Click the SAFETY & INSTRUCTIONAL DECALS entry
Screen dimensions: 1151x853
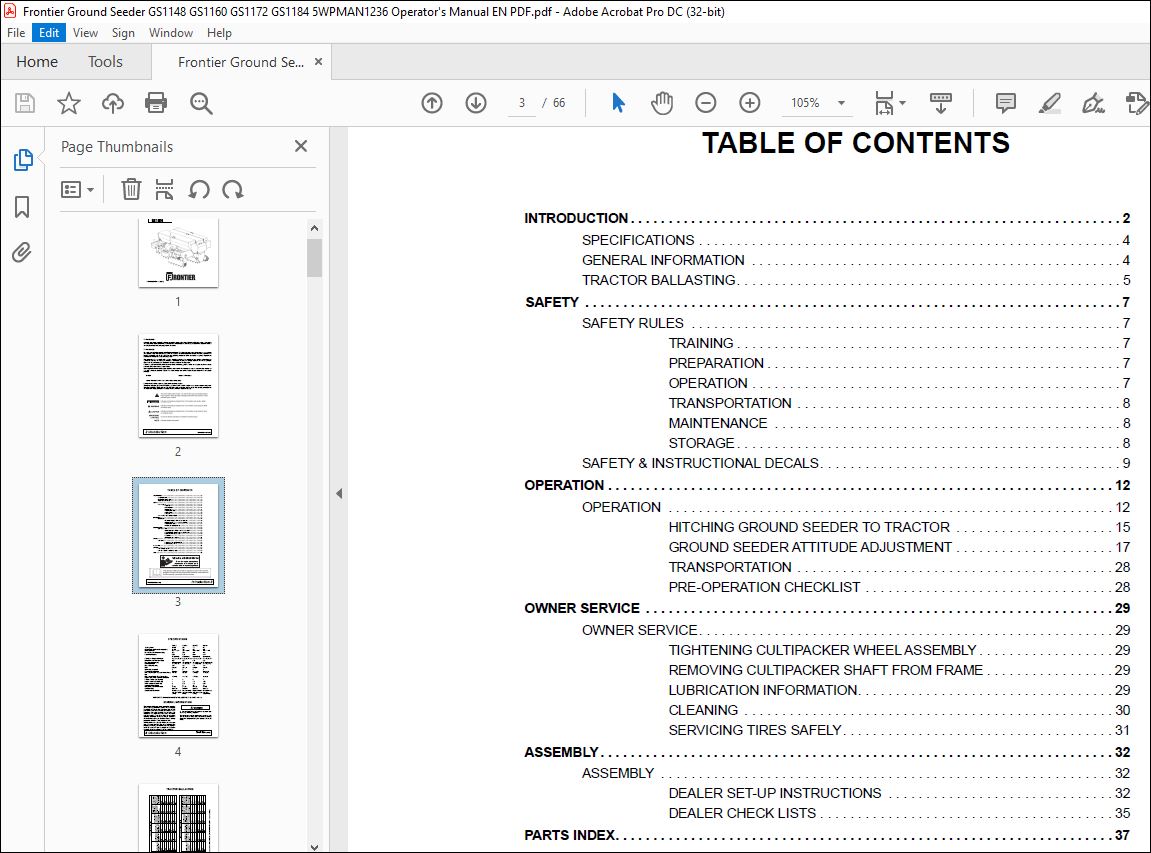pyautogui.click(x=856, y=463)
